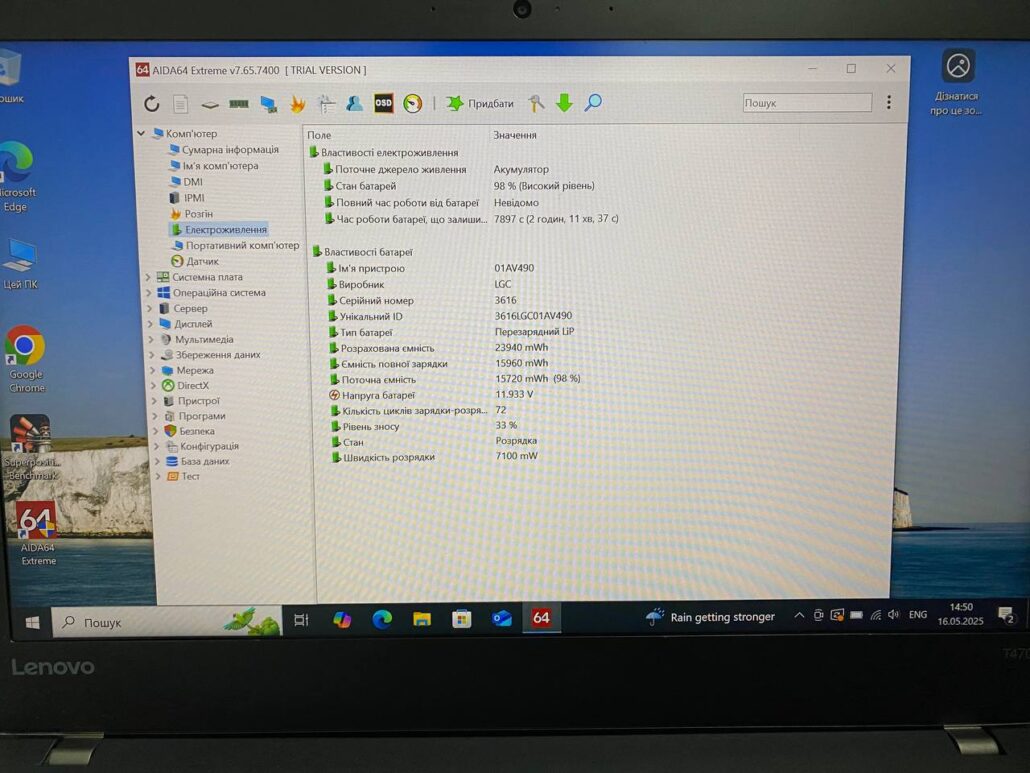
Task: Collapse the Комп'ютер tree node
Action: [x=141, y=133]
